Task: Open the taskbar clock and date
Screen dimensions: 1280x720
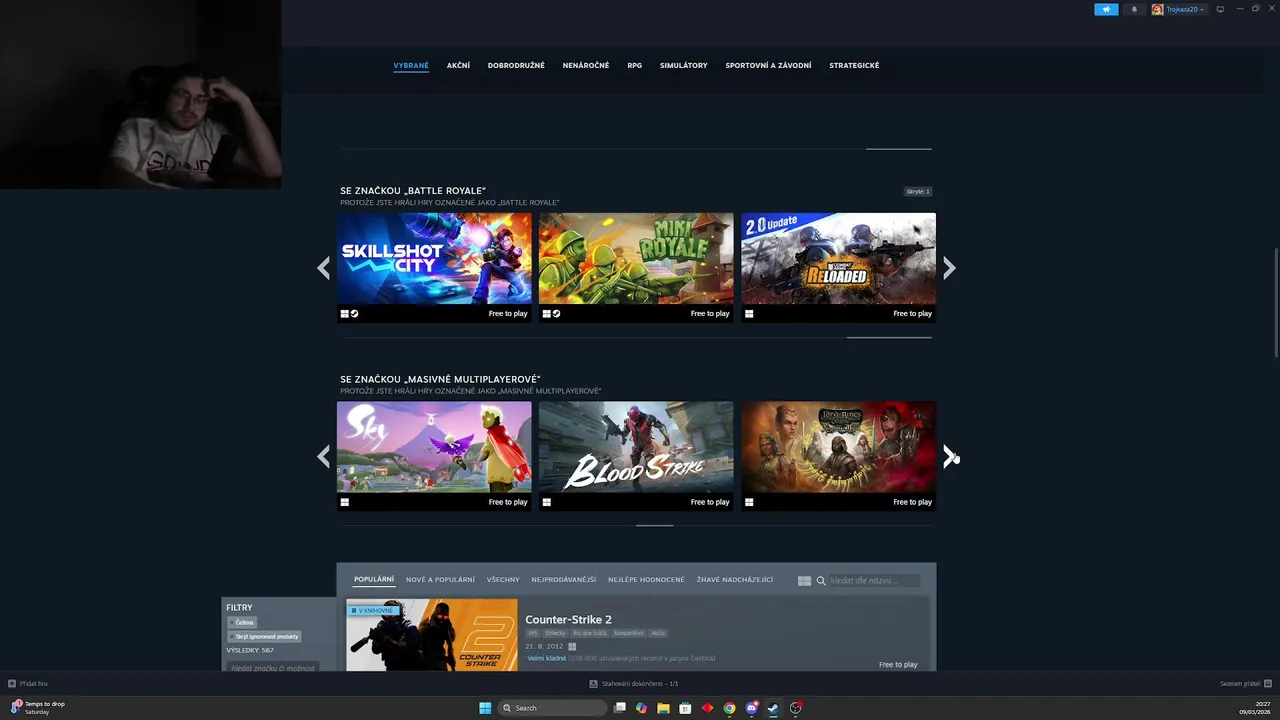Action: (x=1254, y=708)
